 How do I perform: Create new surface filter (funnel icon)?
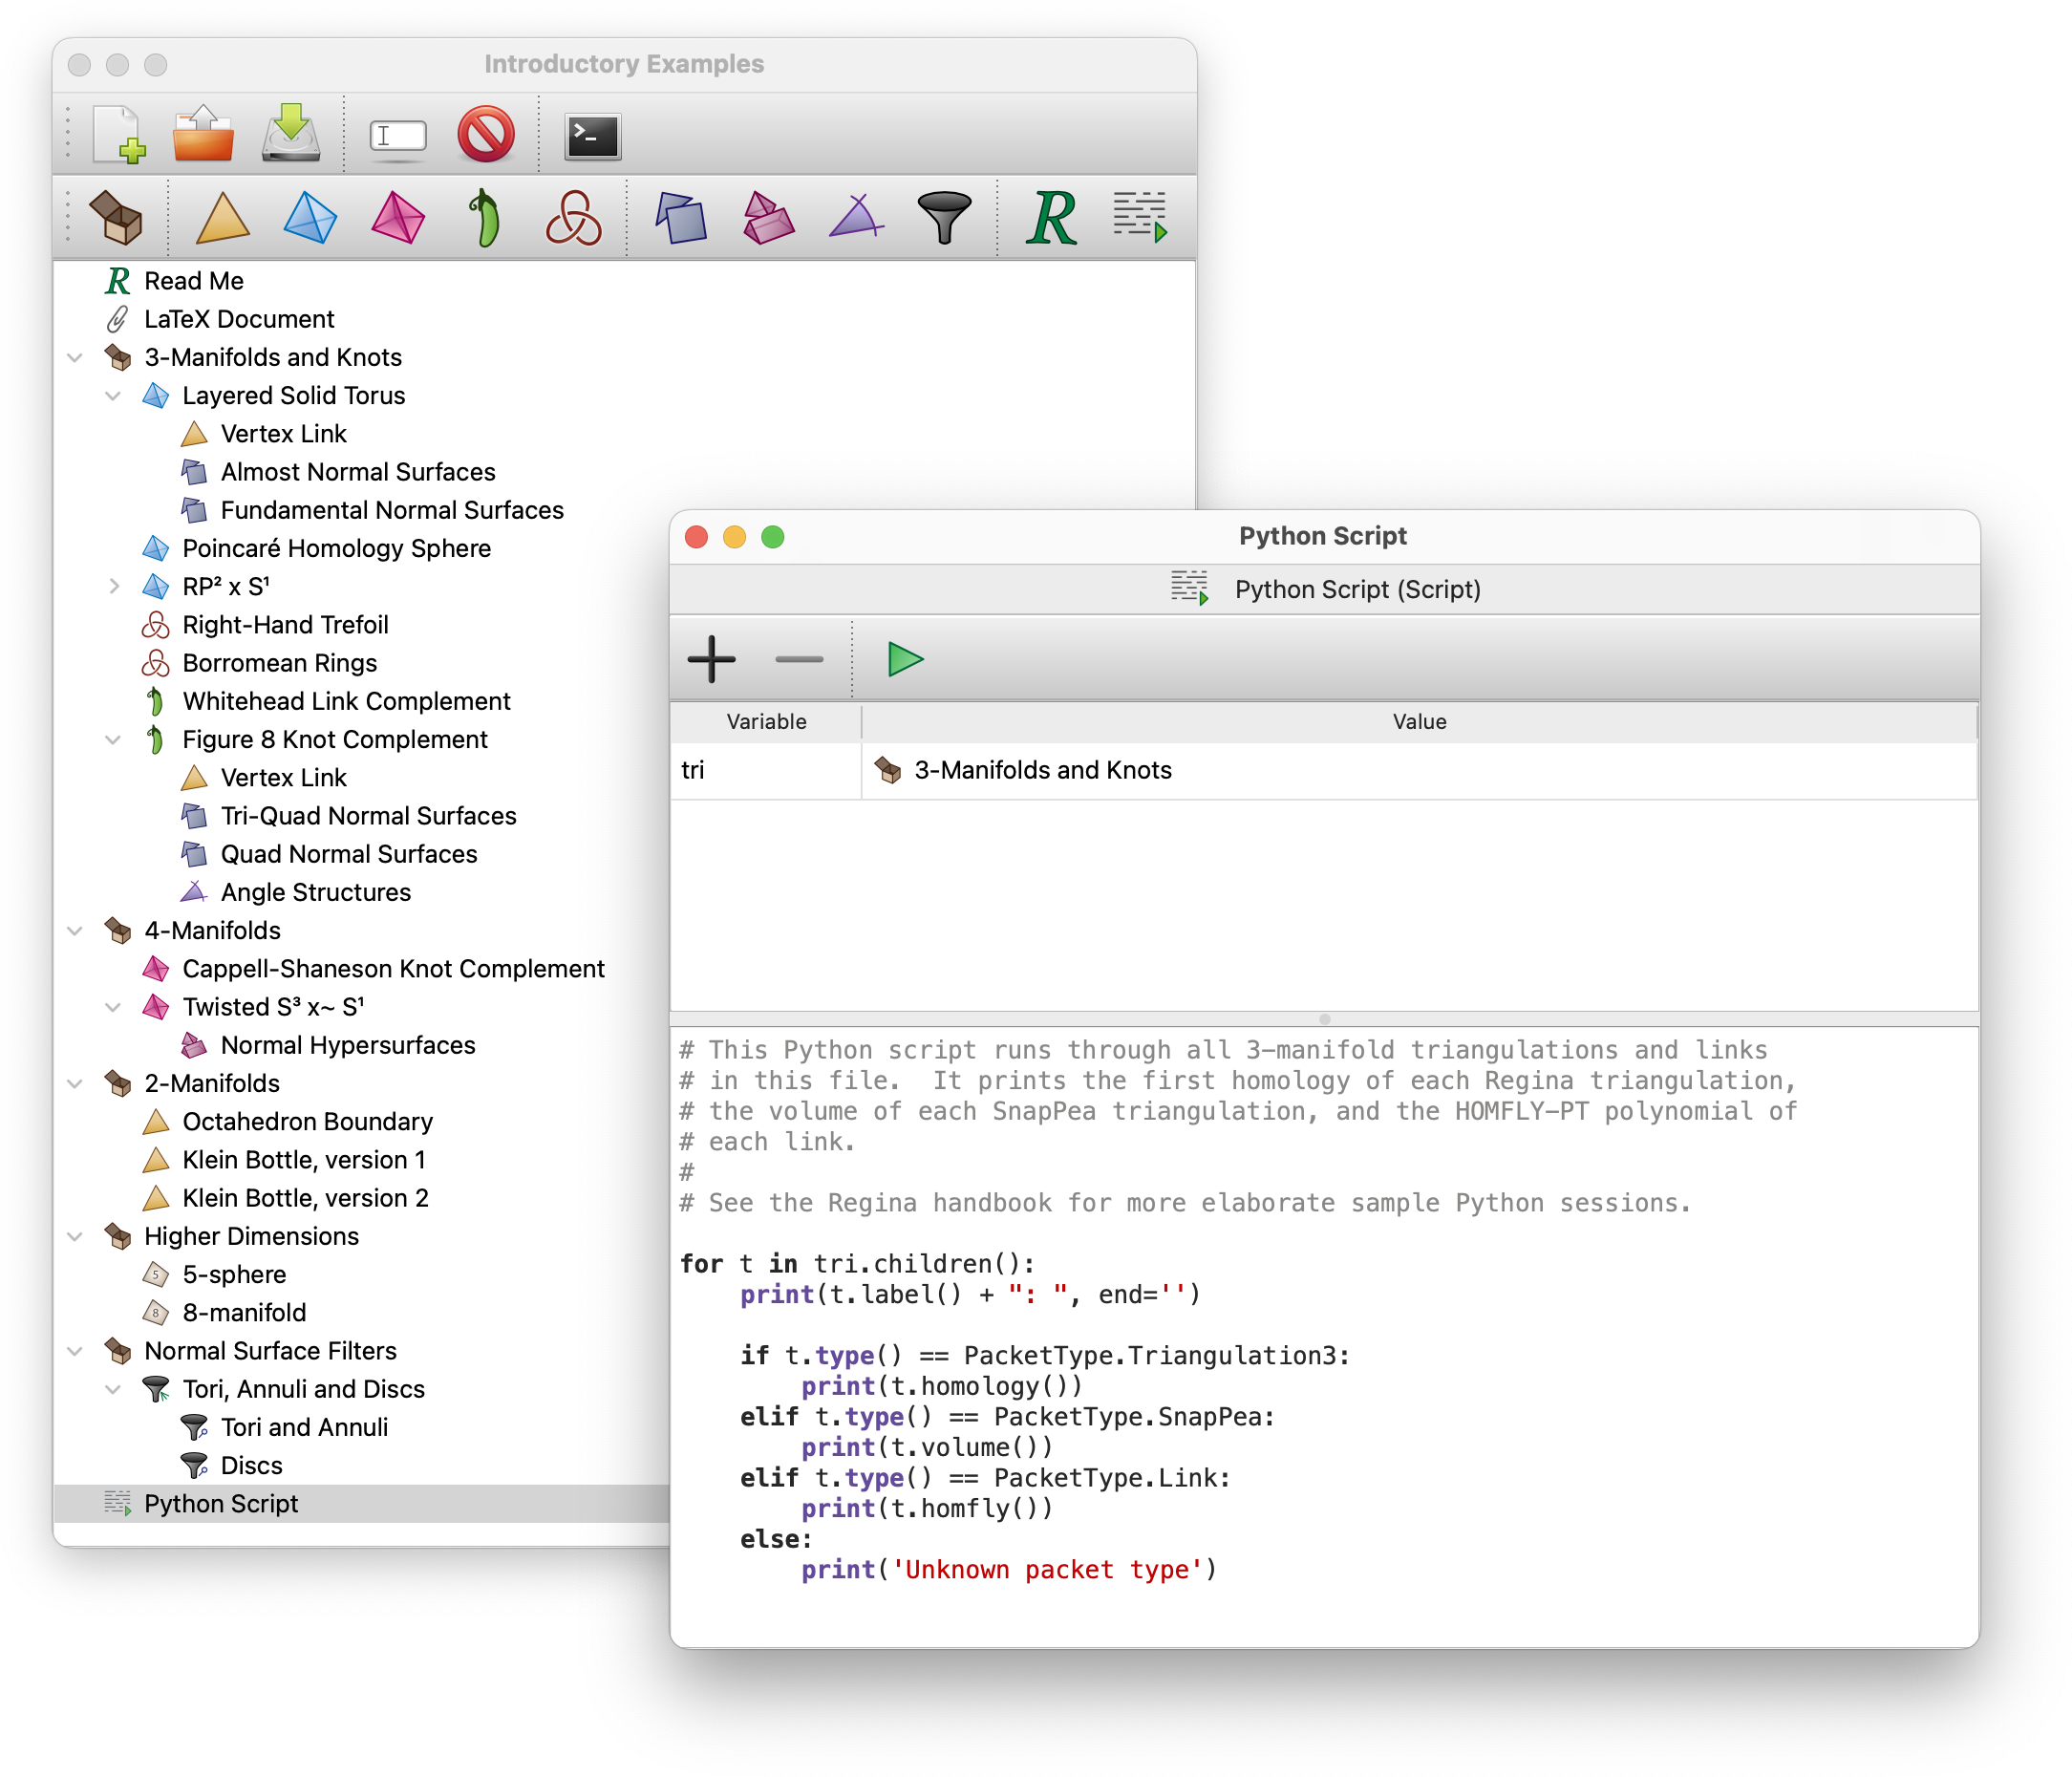pyautogui.click(x=943, y=217)
